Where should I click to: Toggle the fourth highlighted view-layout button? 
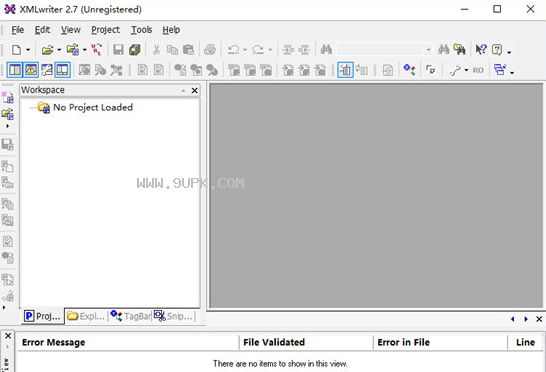point(63,70)
